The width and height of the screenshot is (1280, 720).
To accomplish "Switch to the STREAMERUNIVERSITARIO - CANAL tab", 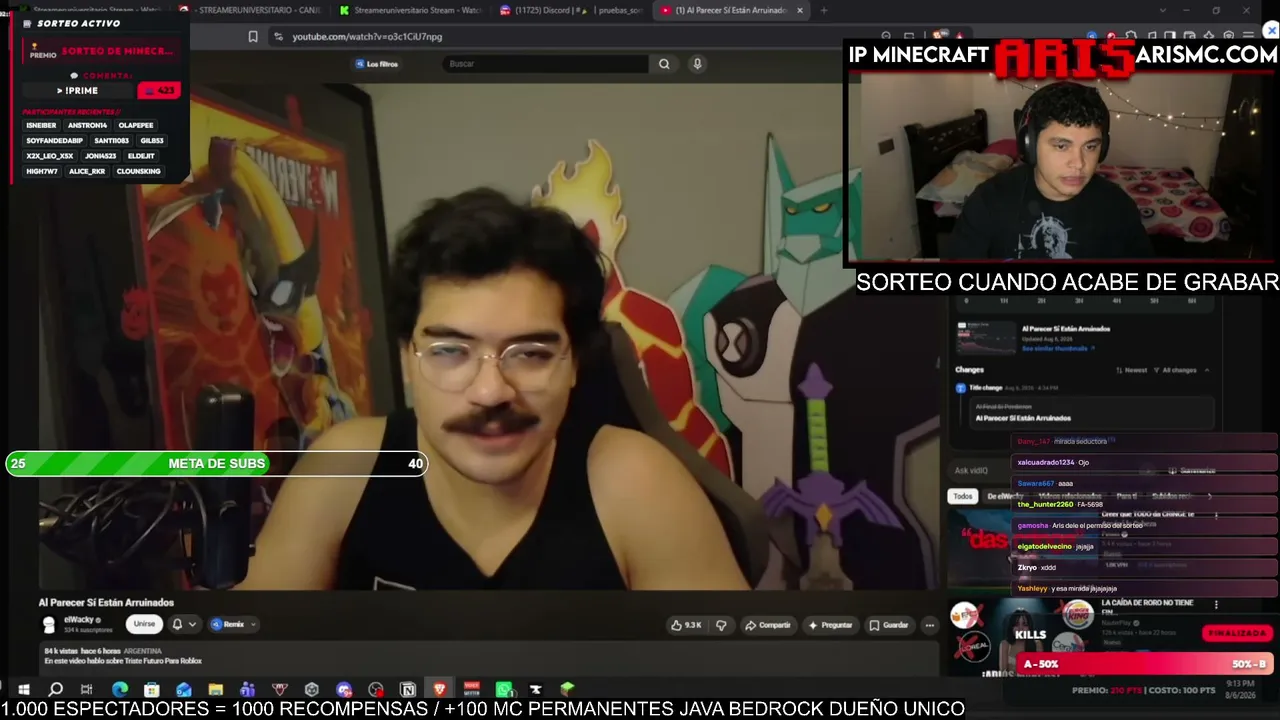I will 252,11.
